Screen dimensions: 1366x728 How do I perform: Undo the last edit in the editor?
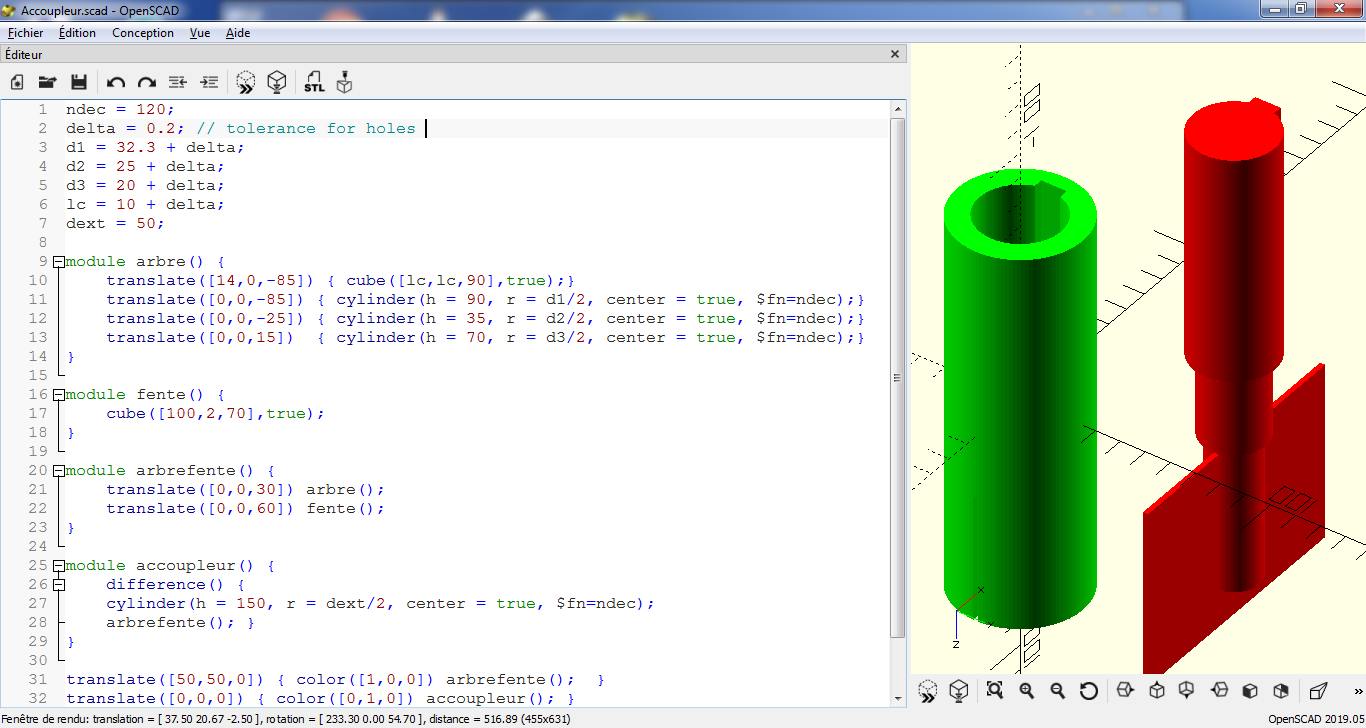(115, 82)
